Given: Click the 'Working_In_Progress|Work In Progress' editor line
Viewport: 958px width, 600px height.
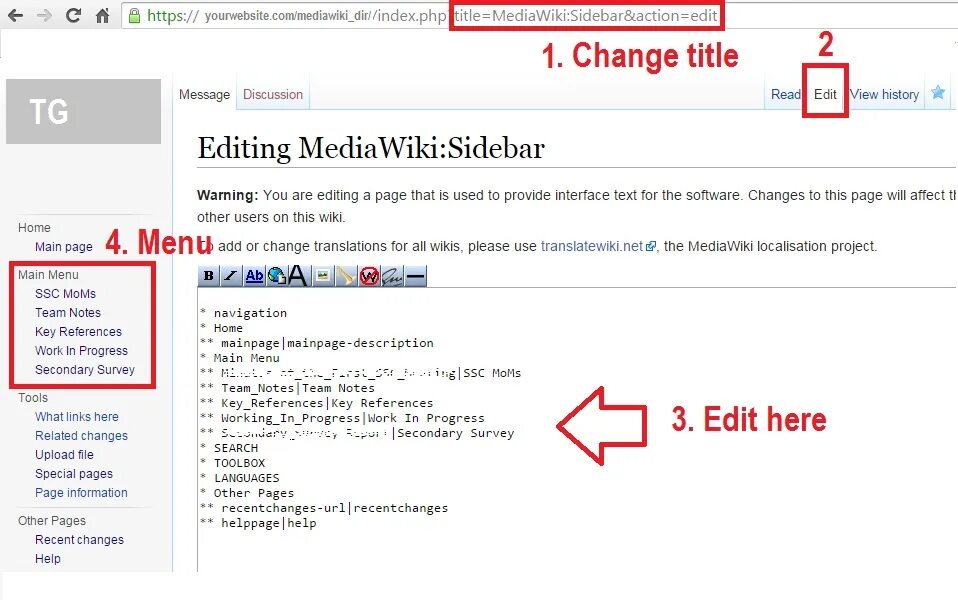Looking at the screenshot, I should click(x=343, y=418).
